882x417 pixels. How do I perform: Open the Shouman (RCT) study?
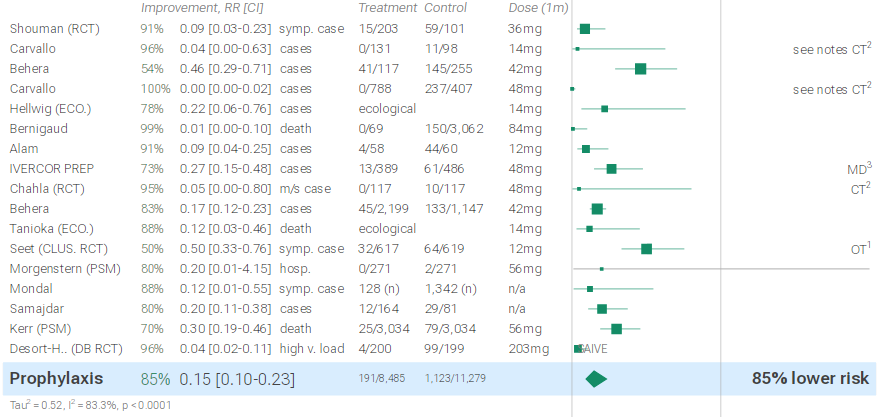55,29
